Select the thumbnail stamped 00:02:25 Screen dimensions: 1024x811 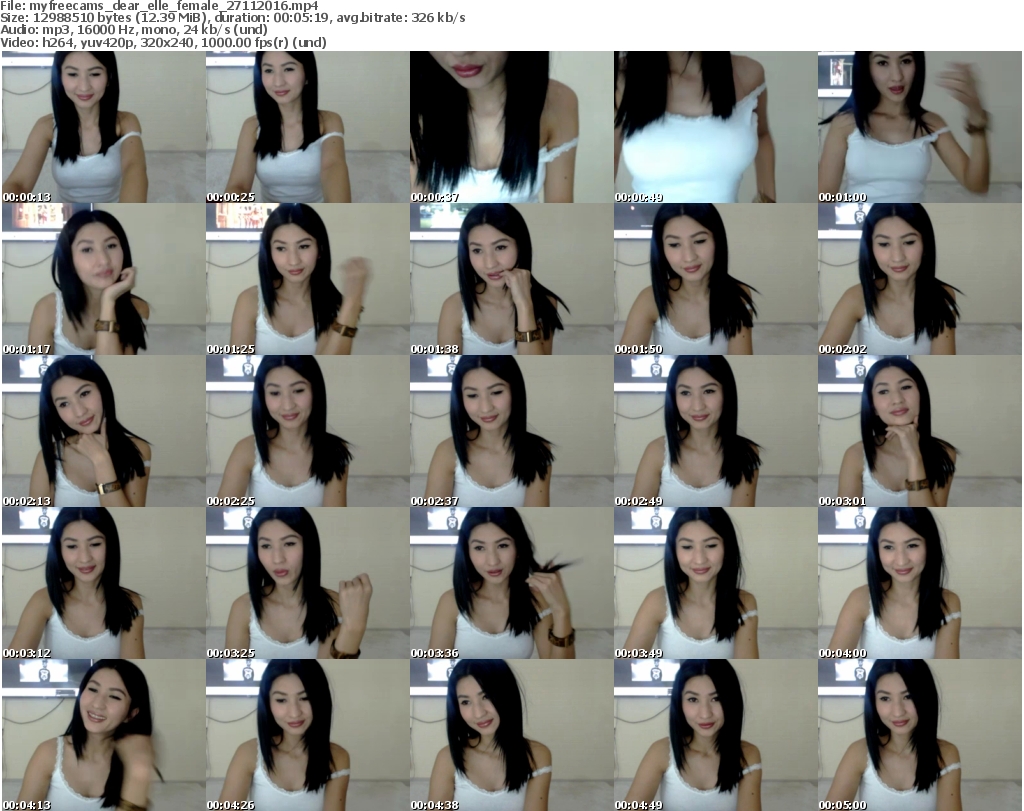click(x=308, y=432)
